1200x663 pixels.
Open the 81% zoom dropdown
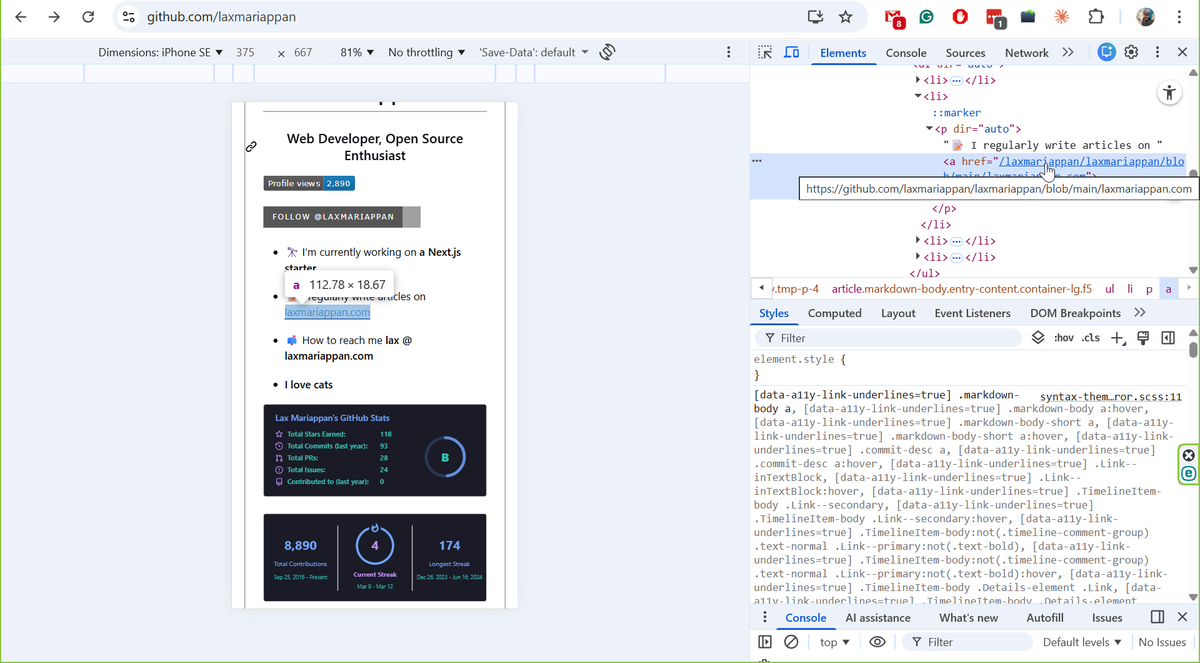tap(357, 52)
